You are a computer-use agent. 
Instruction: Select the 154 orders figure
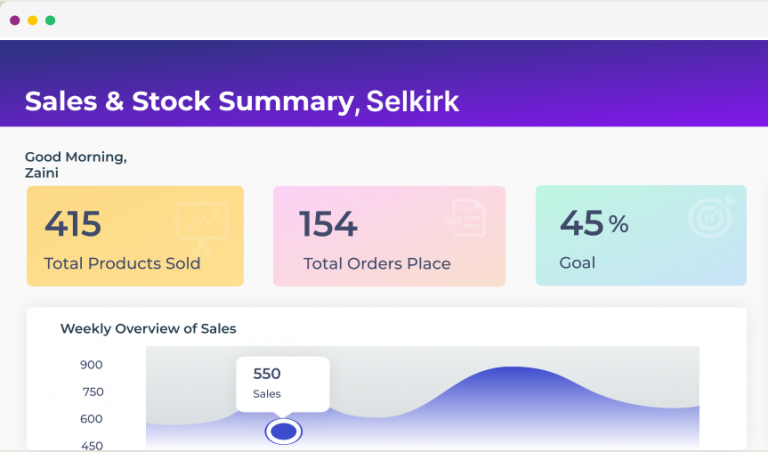[328, 224]
